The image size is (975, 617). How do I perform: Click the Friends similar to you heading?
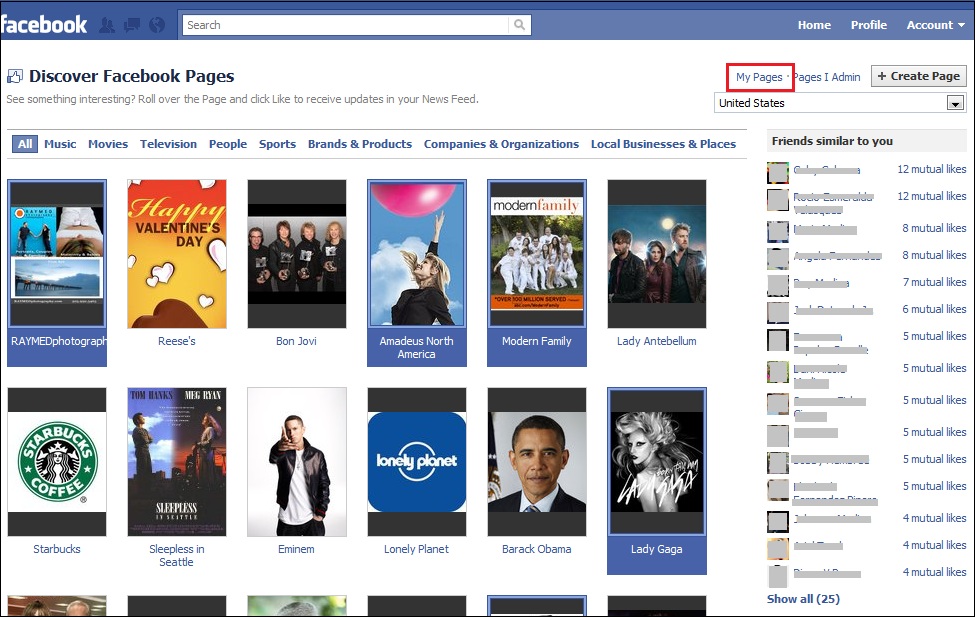tap(832, 141)
